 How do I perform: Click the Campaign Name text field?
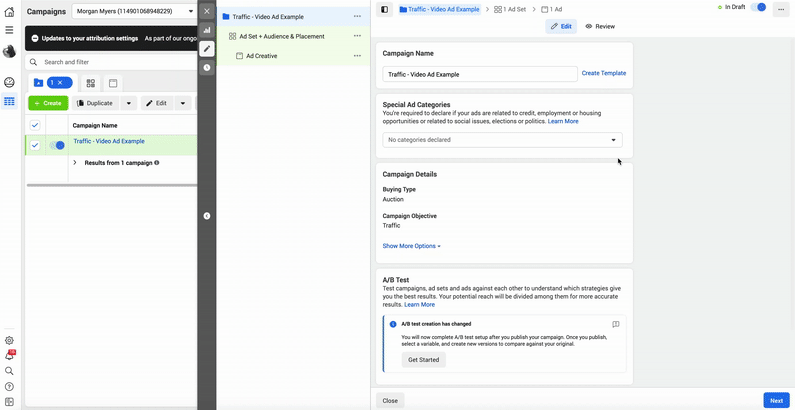(480, 74)
